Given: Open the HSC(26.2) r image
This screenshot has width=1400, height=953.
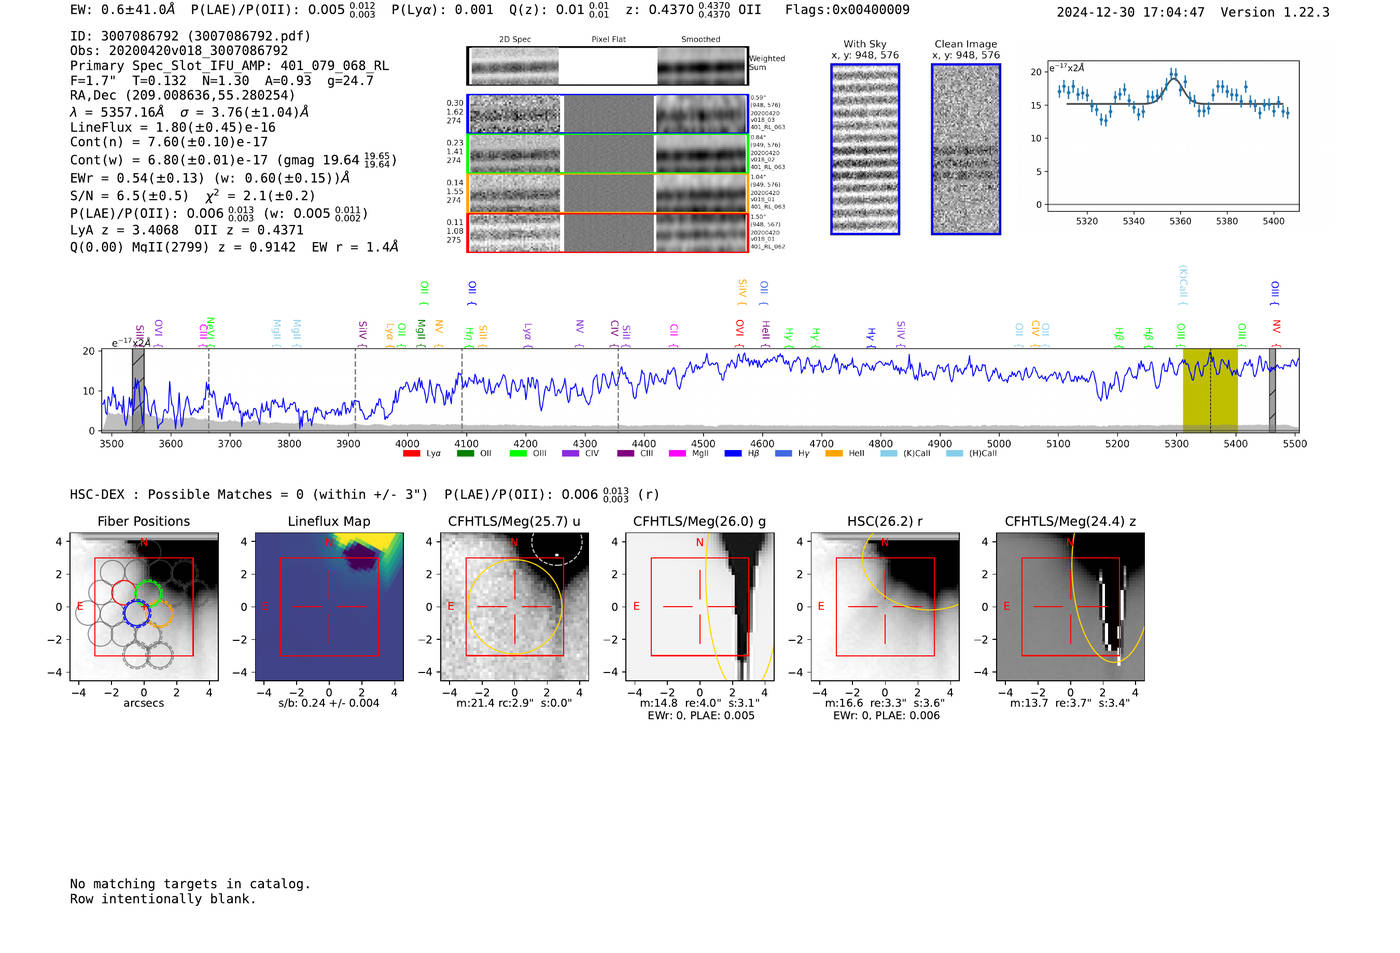Looking at the screenshot, I should tap(884, 607).
